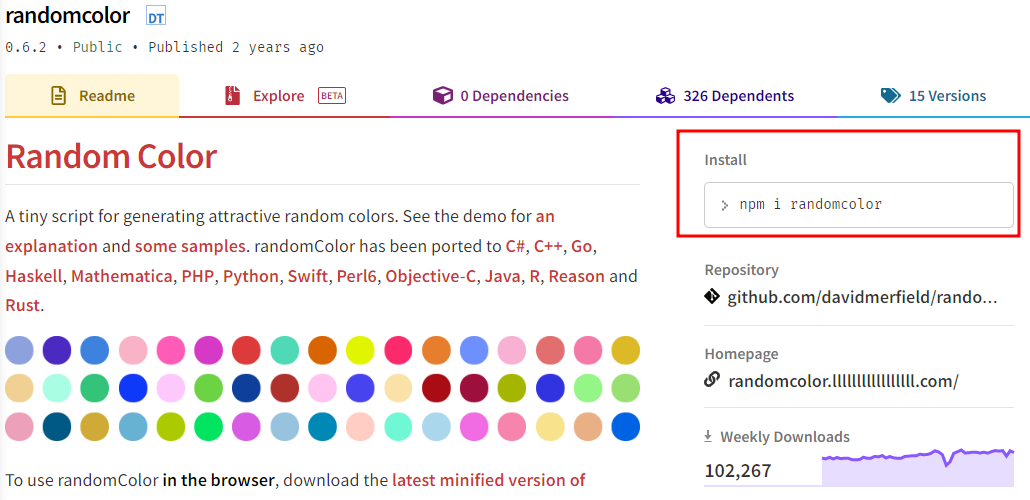Click the version number 0.6.2

pos(26,47)
